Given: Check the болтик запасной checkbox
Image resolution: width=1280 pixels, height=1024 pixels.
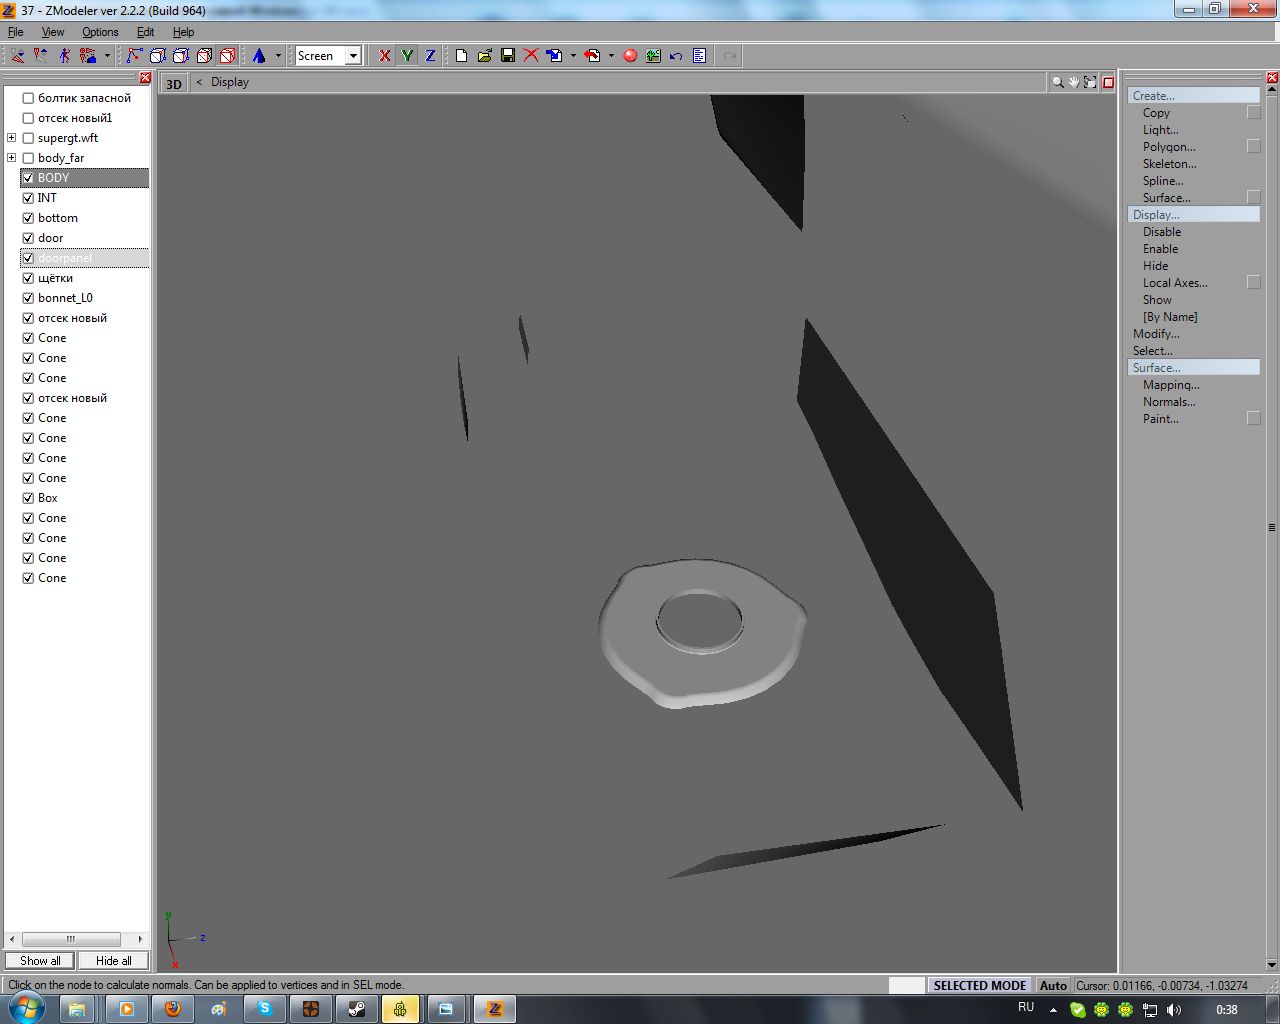Looking at the screenshot, I should click(28, 98).
